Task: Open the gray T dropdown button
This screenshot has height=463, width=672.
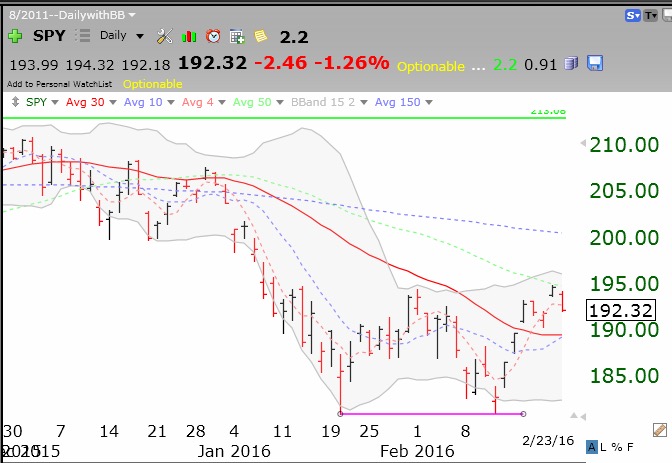Action: [x=651, y=16]
